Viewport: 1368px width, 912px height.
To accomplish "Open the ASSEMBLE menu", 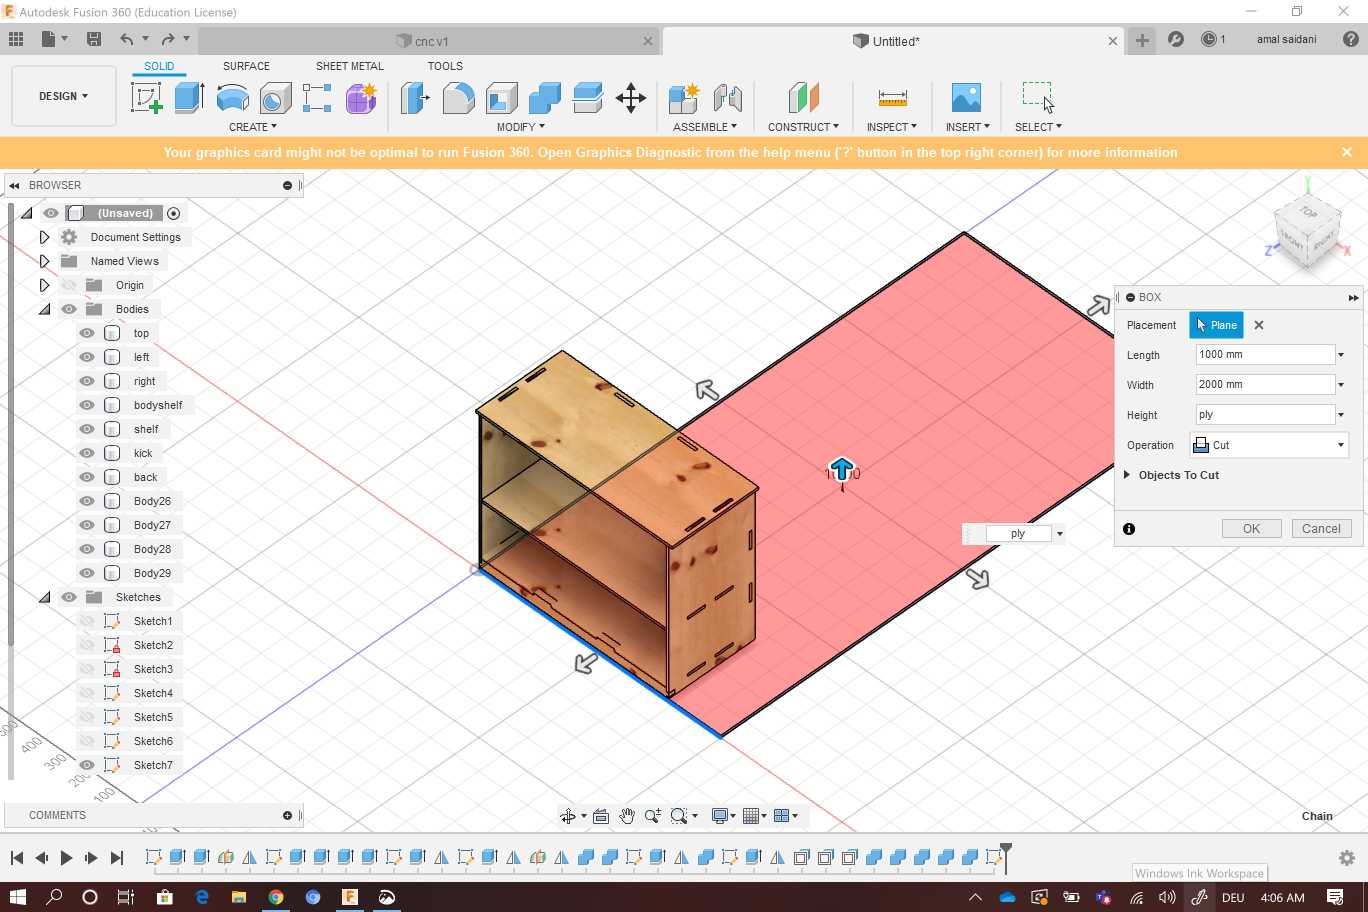I will [x=705, y=127].
